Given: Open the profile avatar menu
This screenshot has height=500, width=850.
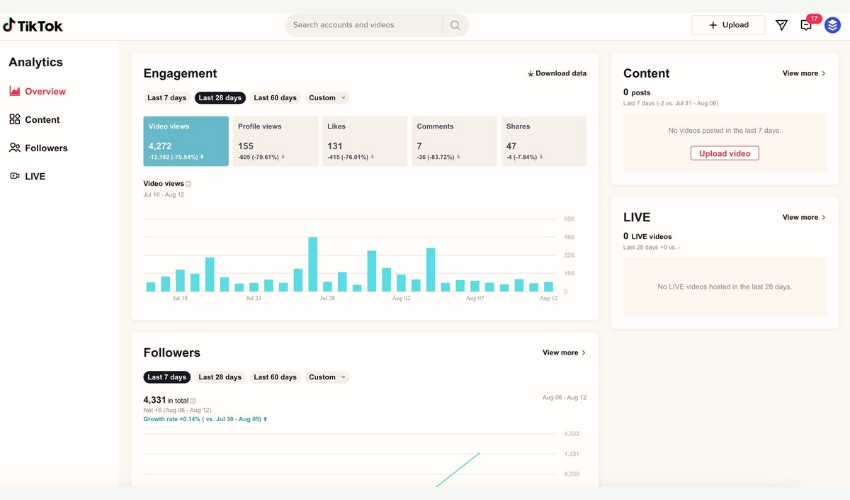Looking at the screenshot, I should click(x=832, y=25).
